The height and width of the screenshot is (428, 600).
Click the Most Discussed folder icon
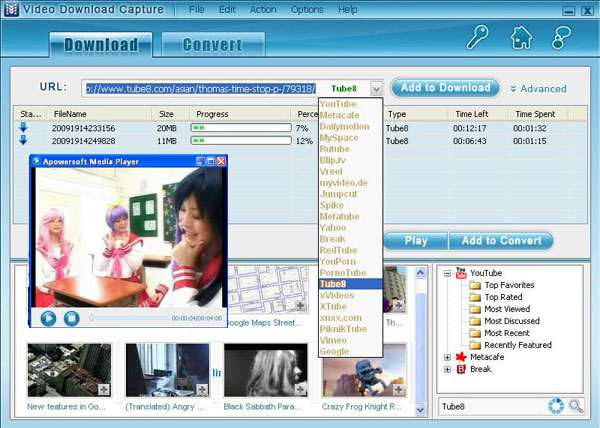coord(475,321)
